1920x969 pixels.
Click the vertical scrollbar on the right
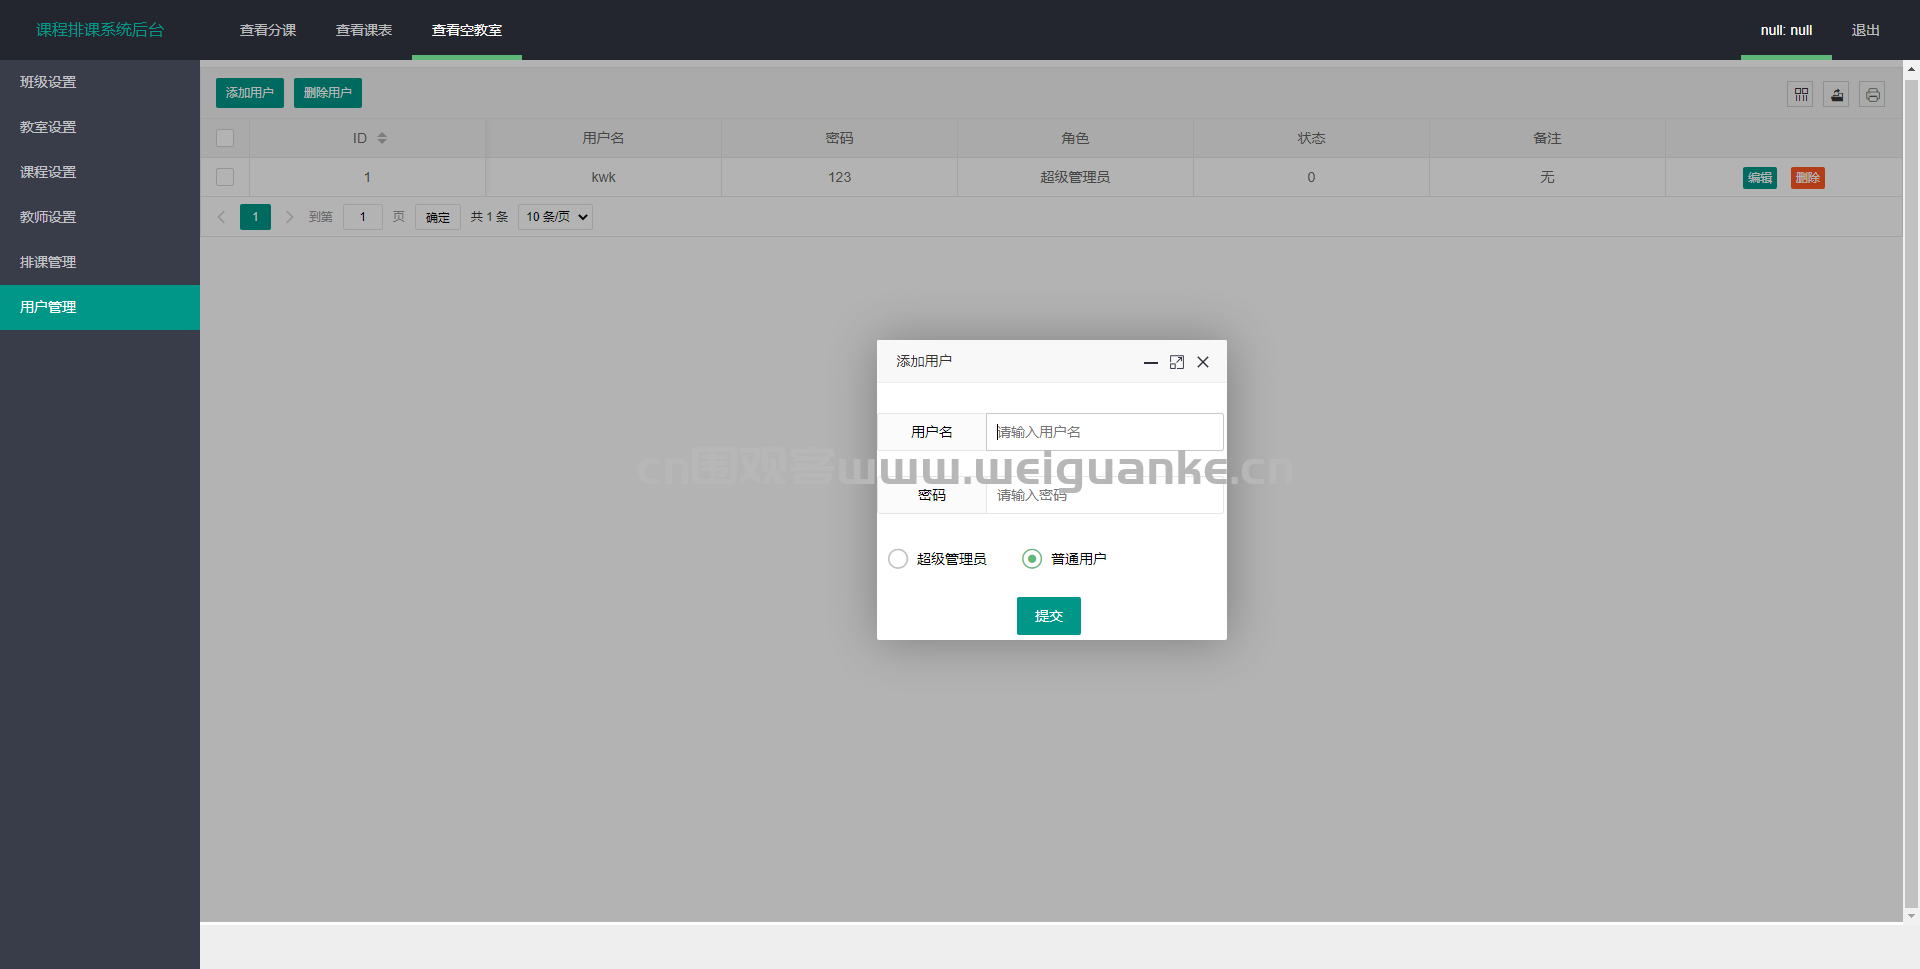tap(1911, 492)
